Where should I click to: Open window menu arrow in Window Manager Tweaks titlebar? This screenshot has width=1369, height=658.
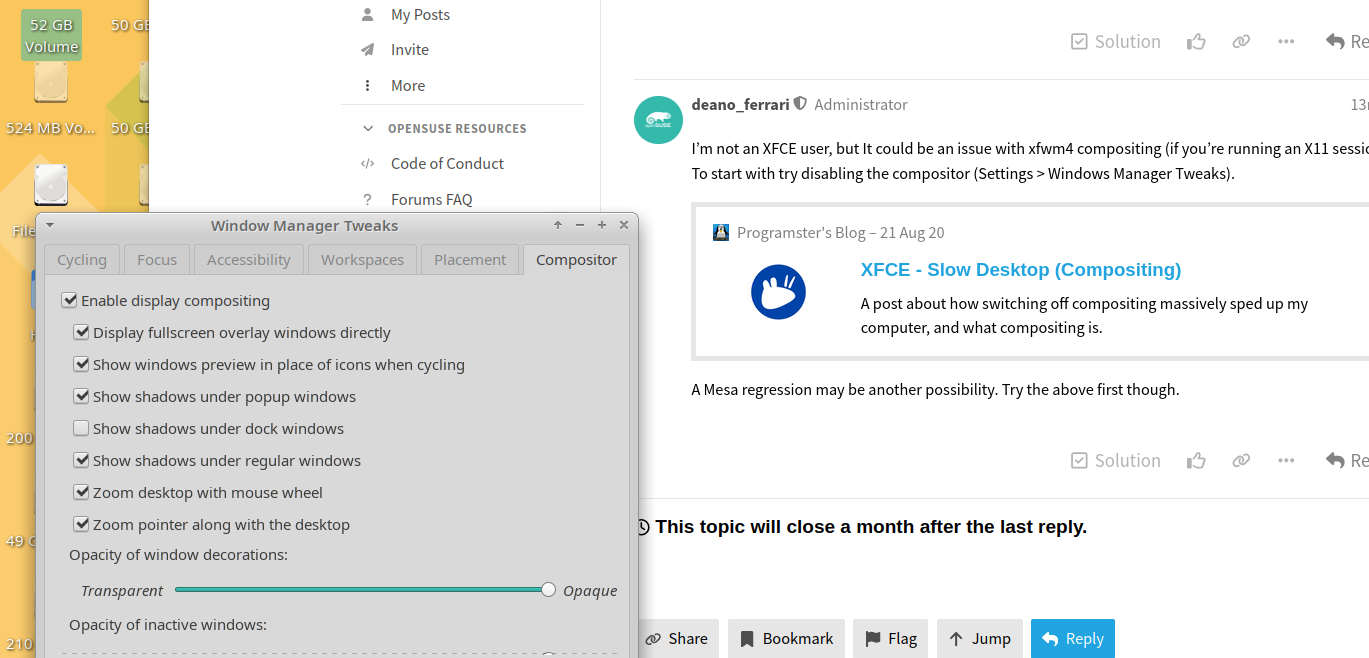[50, 225]
